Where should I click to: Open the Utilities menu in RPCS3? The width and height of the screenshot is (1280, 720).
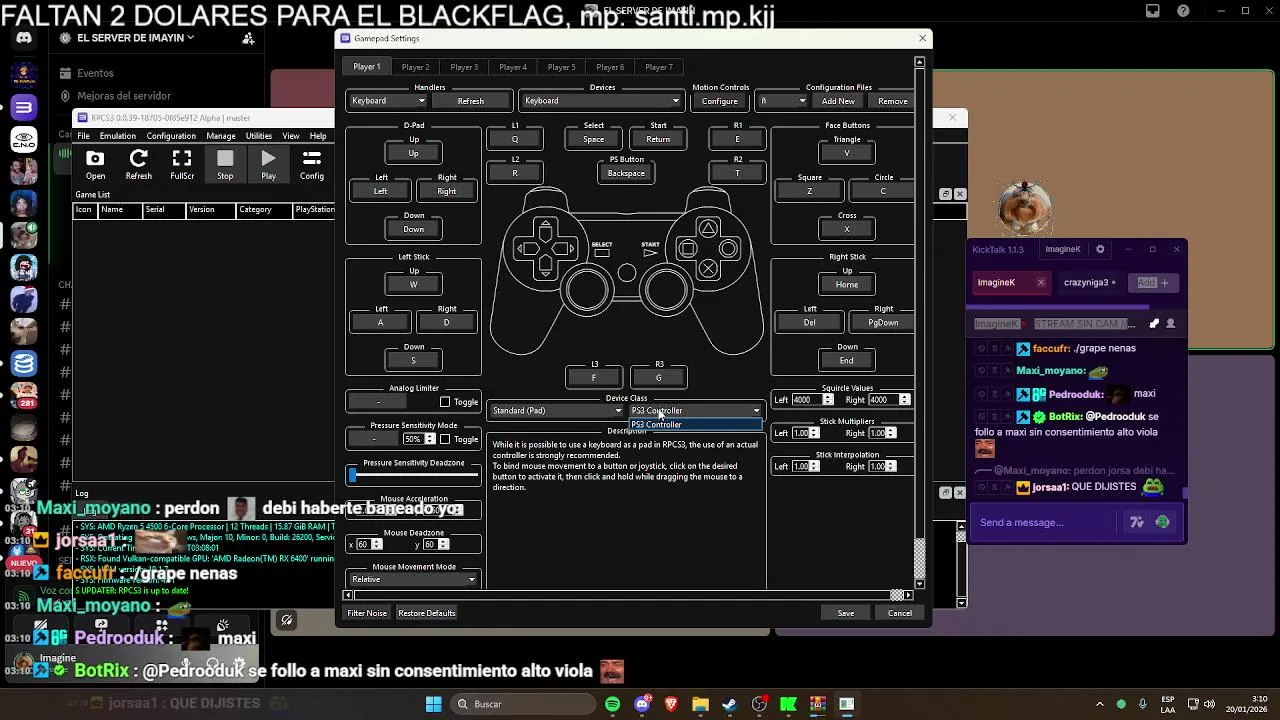(258, 136)
